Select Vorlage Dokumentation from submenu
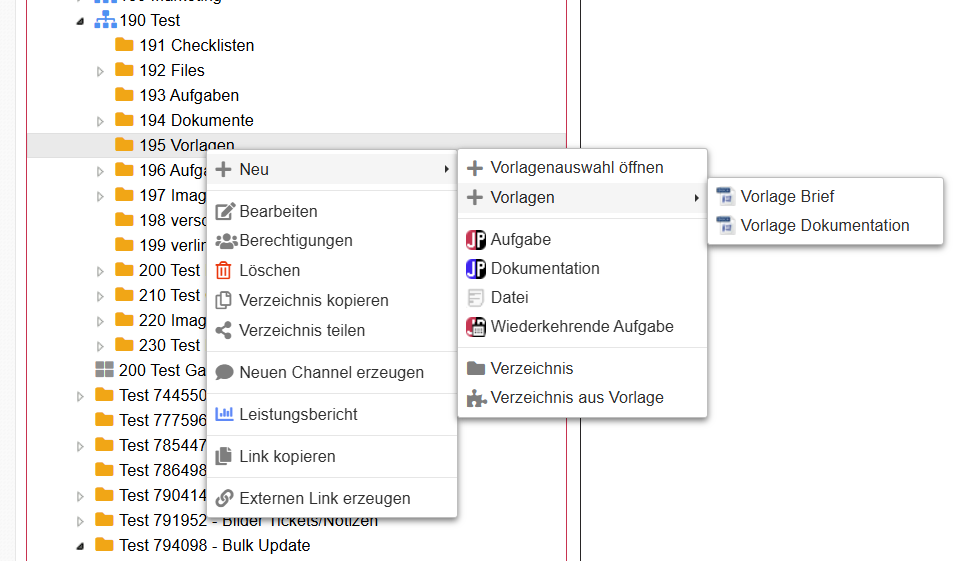The image size is (977, 561). click(824, 226)
